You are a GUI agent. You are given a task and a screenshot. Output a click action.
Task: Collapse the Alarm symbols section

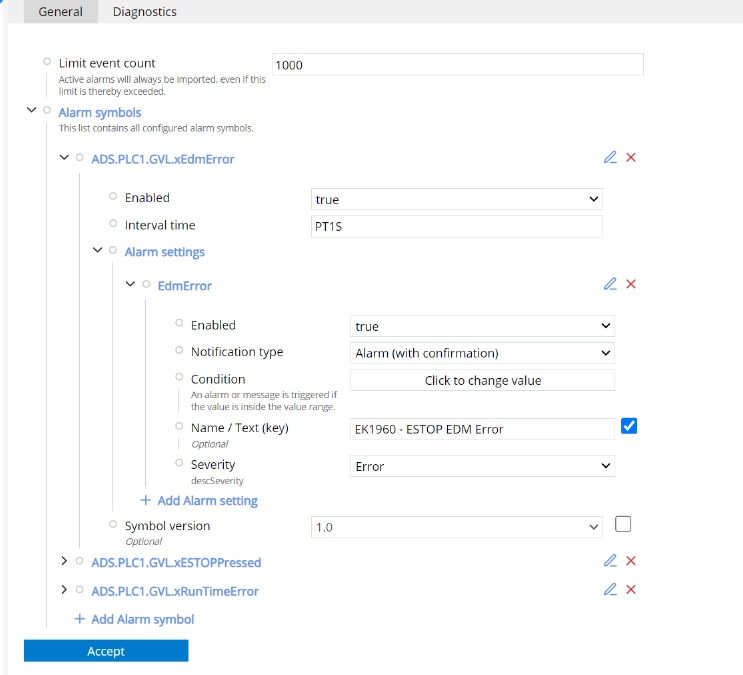(x=31, y=110)
